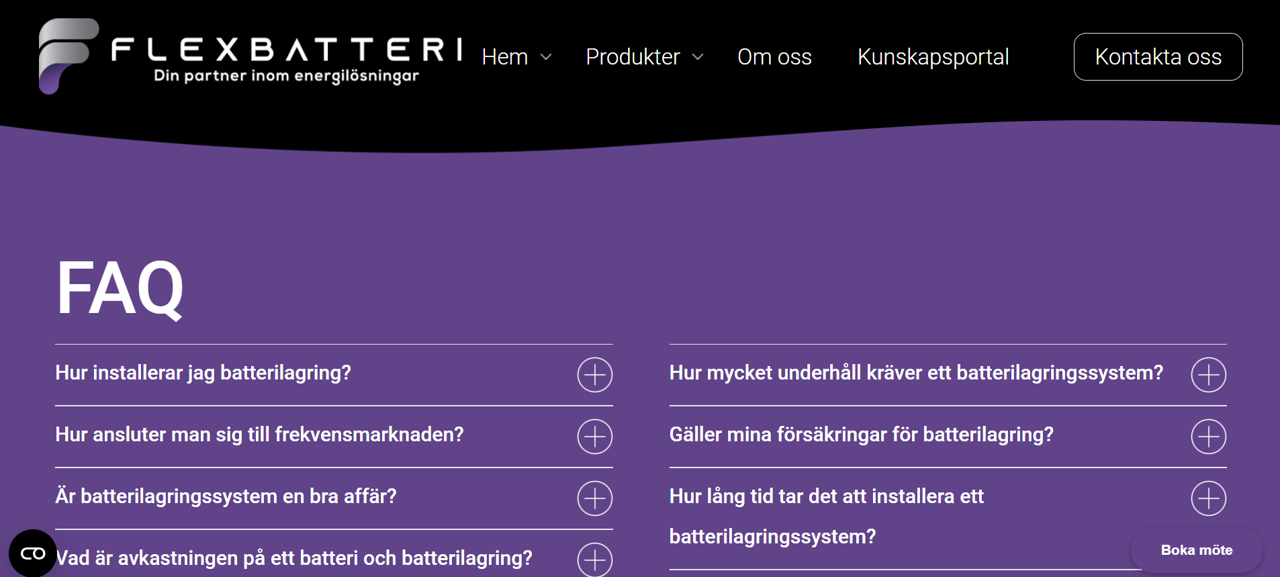Click the Boka möte button

pos(1196,550)
